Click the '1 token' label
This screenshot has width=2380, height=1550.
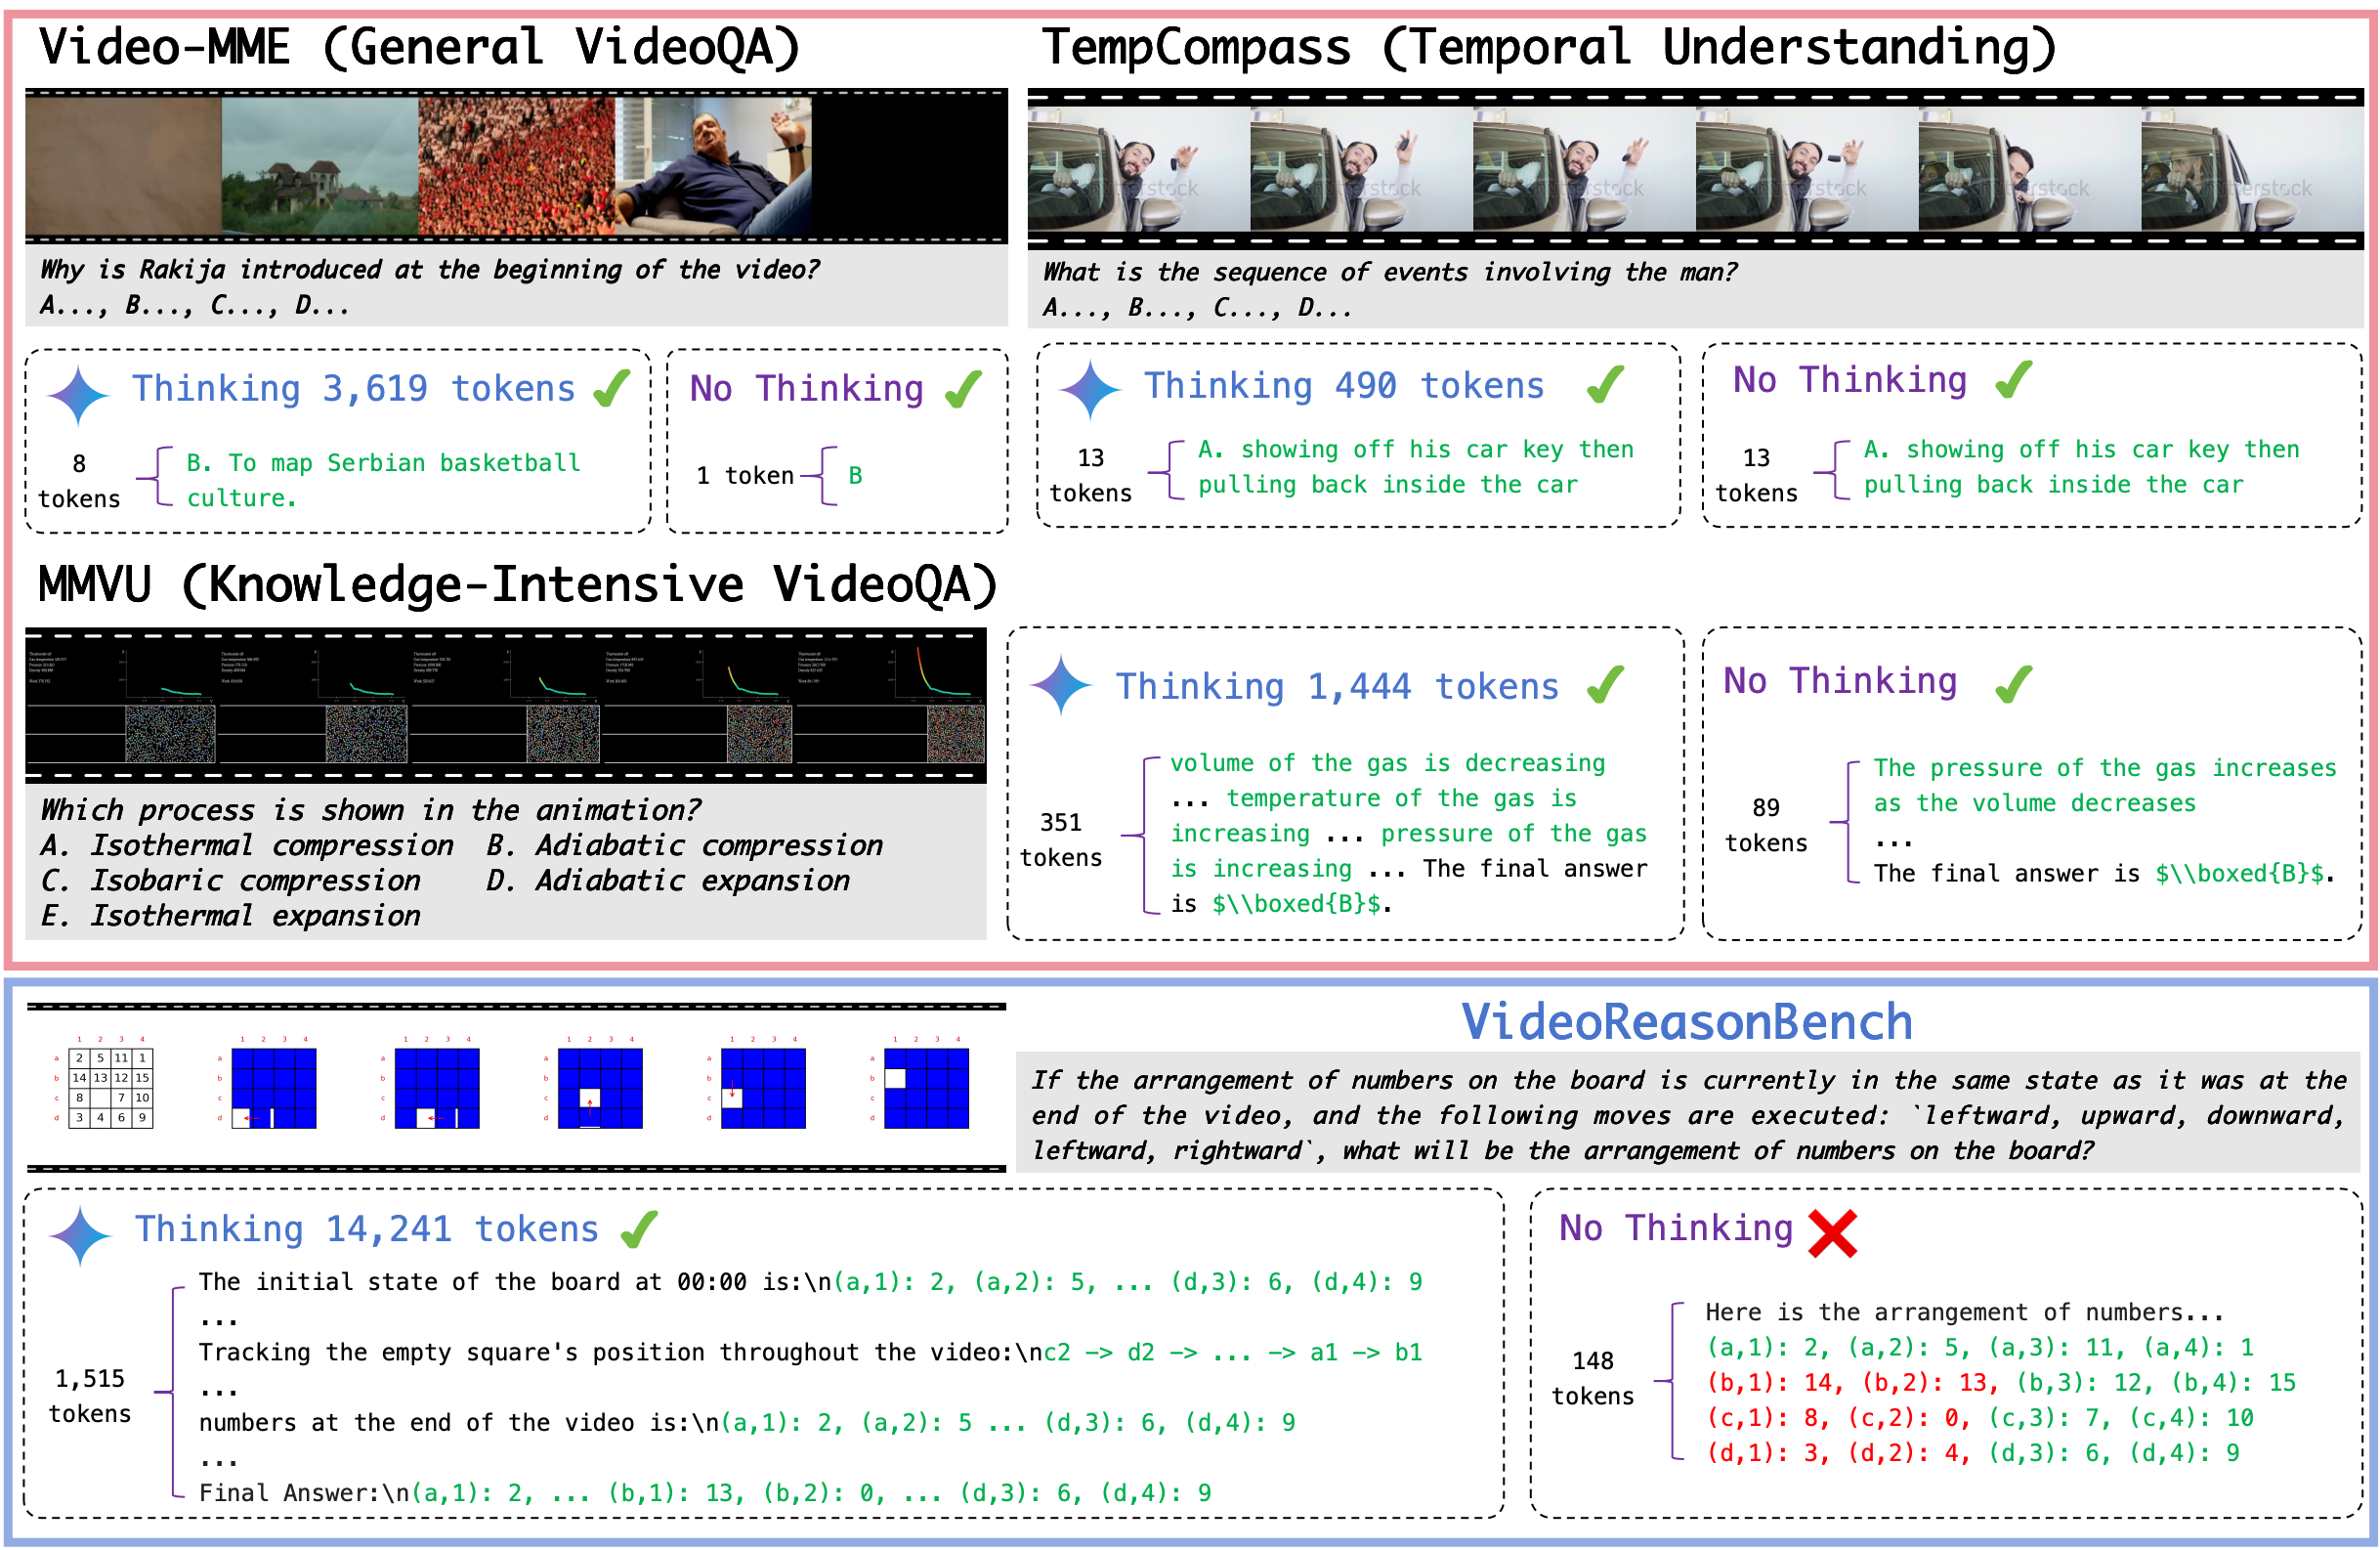(x=745, y=476)
